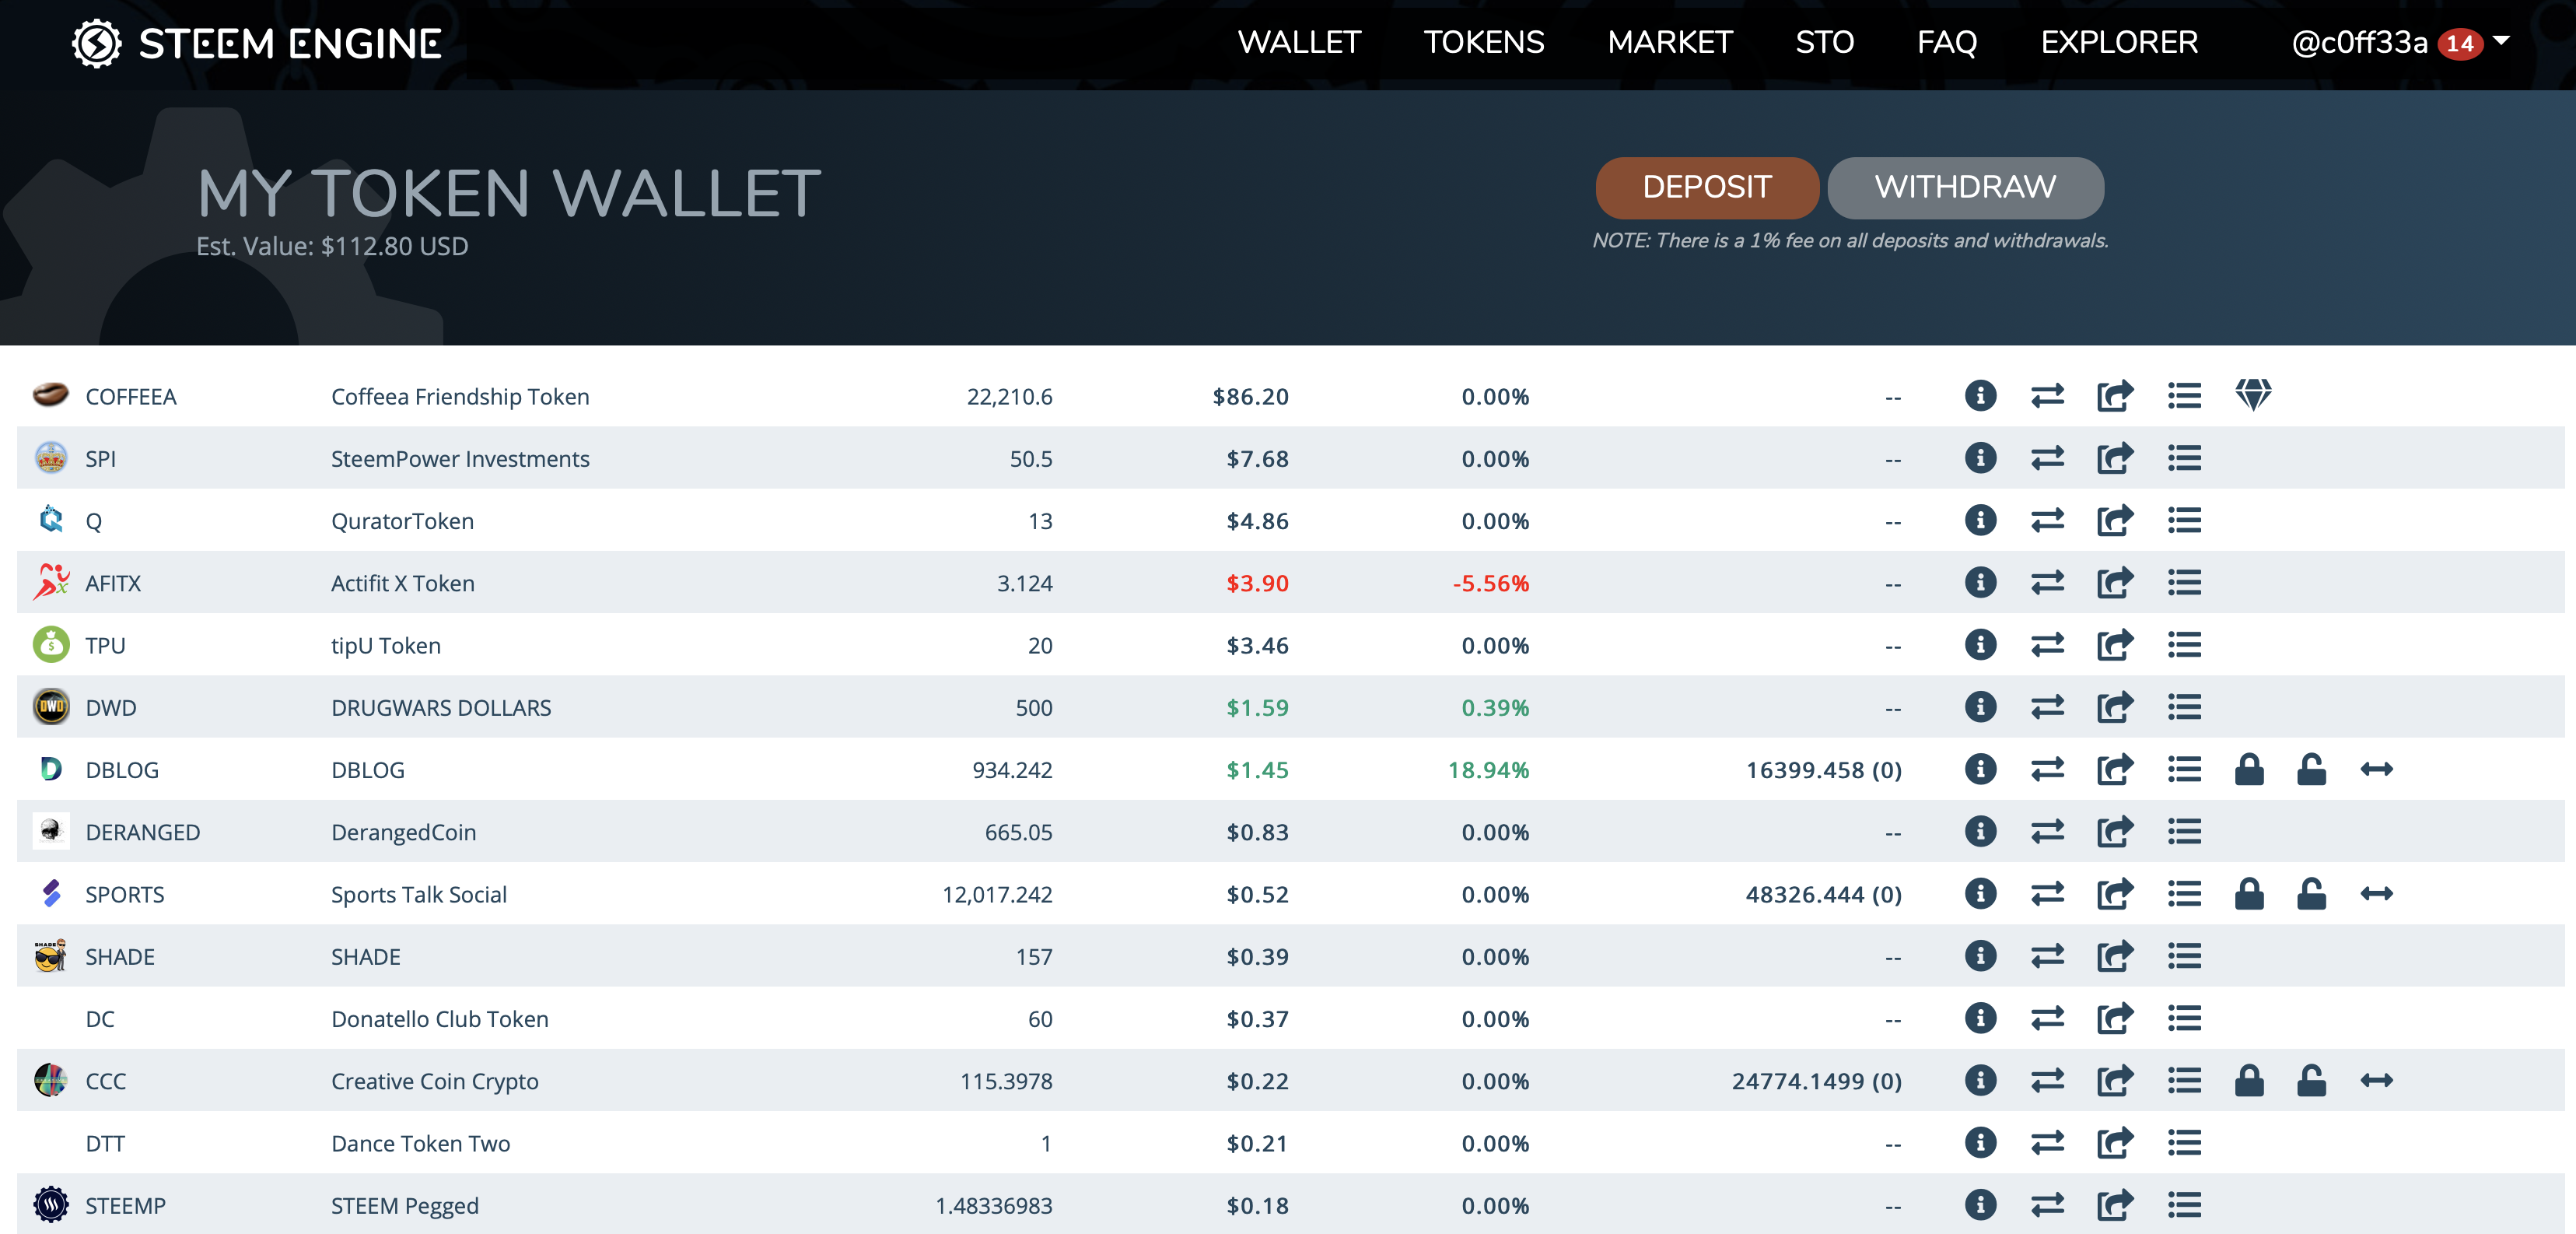Image resolution: width=2576 pixels, height=1234 pixels.
Task: Delegate DBLOG with double-arrow icon
Action: 2376,769
